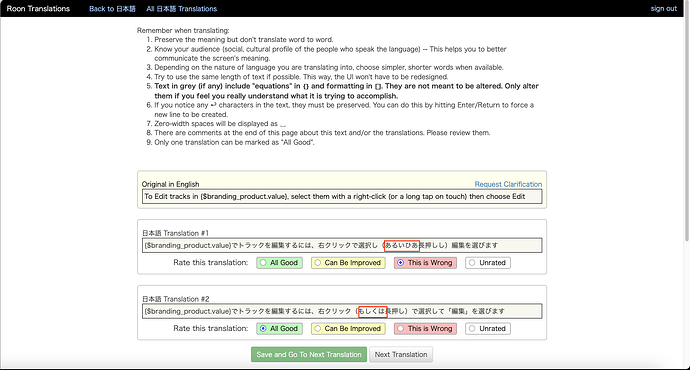Click the 日本語 Translation #1 label

click(x=175, y=233)
